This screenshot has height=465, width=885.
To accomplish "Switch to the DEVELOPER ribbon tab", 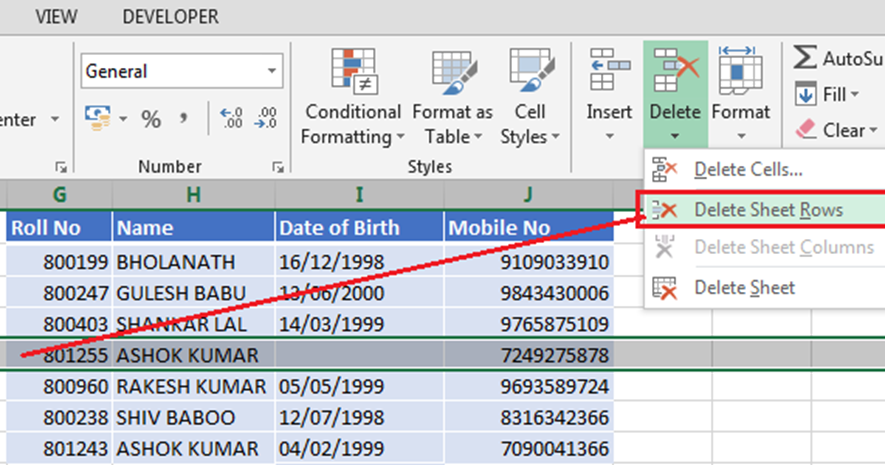I will 170,17.
